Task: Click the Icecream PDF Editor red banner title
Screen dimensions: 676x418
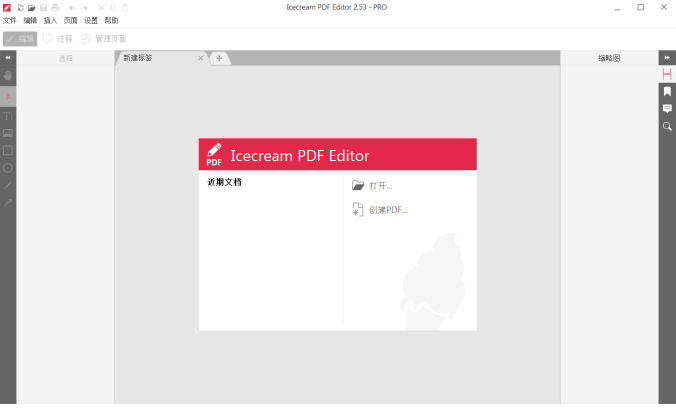Action: [x=300, y=156]
